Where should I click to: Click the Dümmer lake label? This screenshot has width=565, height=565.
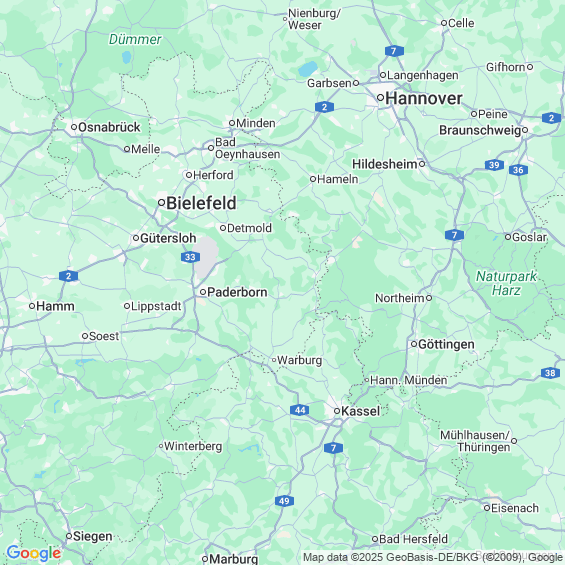135,39
